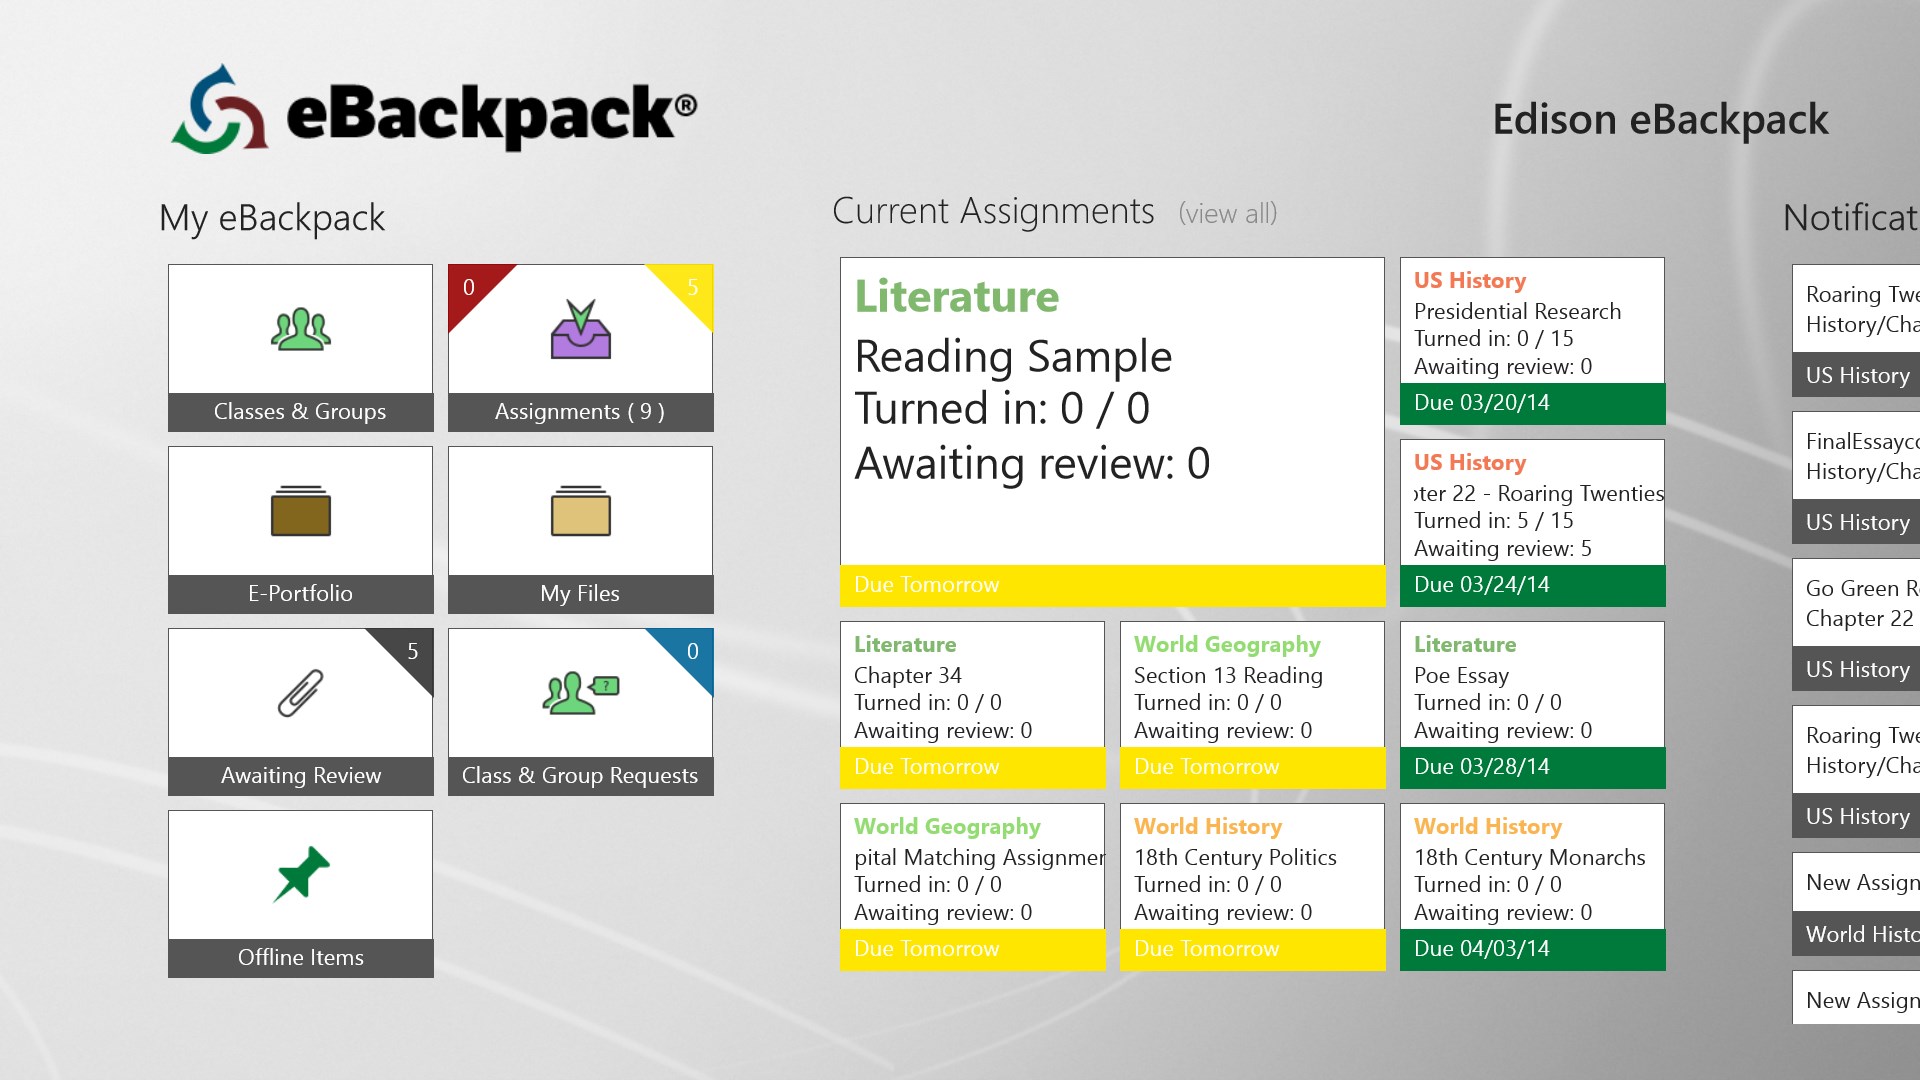The width and height of the screenshot is (1920, 1080).
Task: Select the Literature Chapter 34 assignment
Action: [x=972, y=688]
